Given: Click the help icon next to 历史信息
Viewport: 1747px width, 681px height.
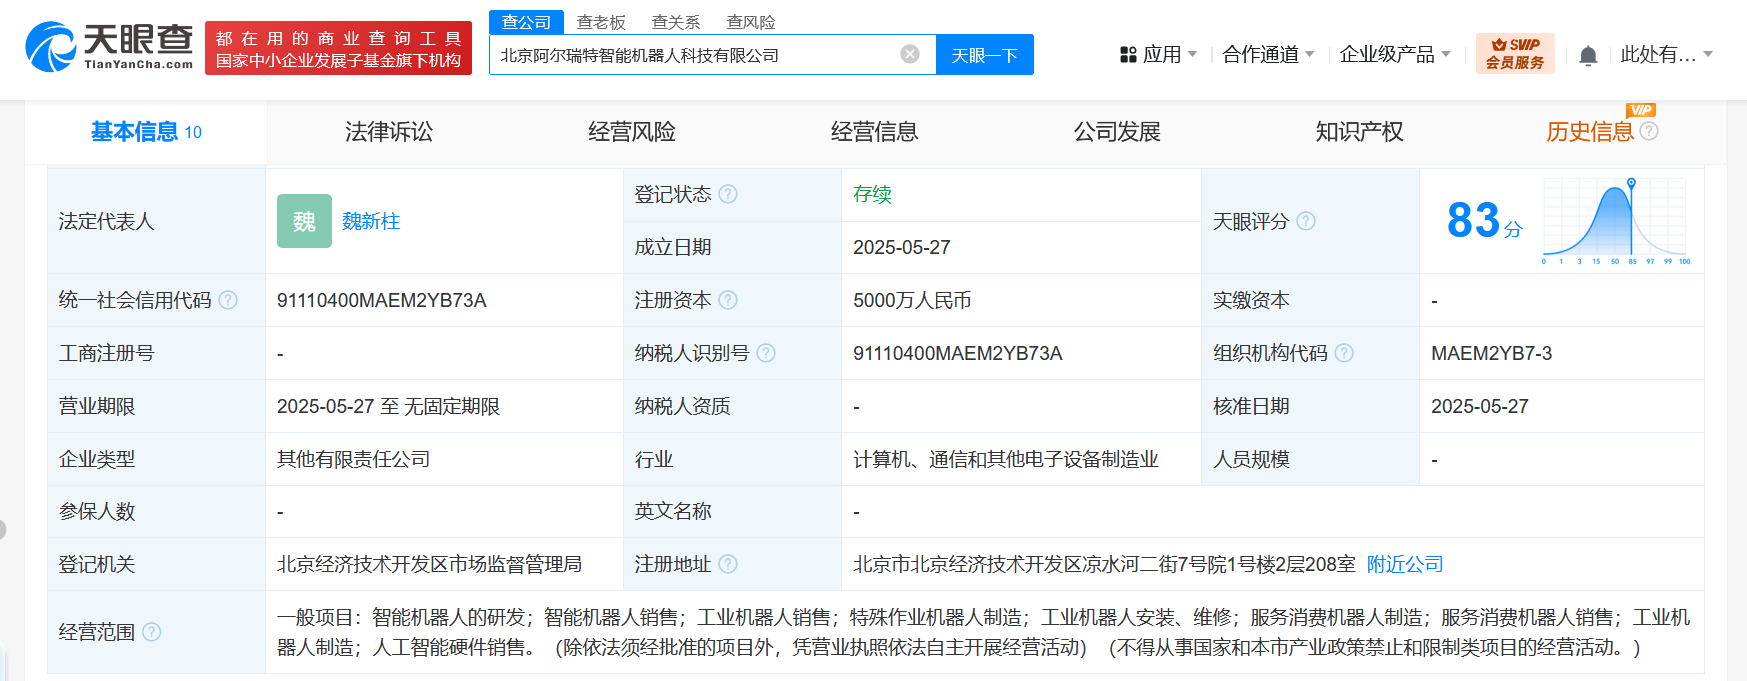Looking at the screenshot, I should point(1649,131).
